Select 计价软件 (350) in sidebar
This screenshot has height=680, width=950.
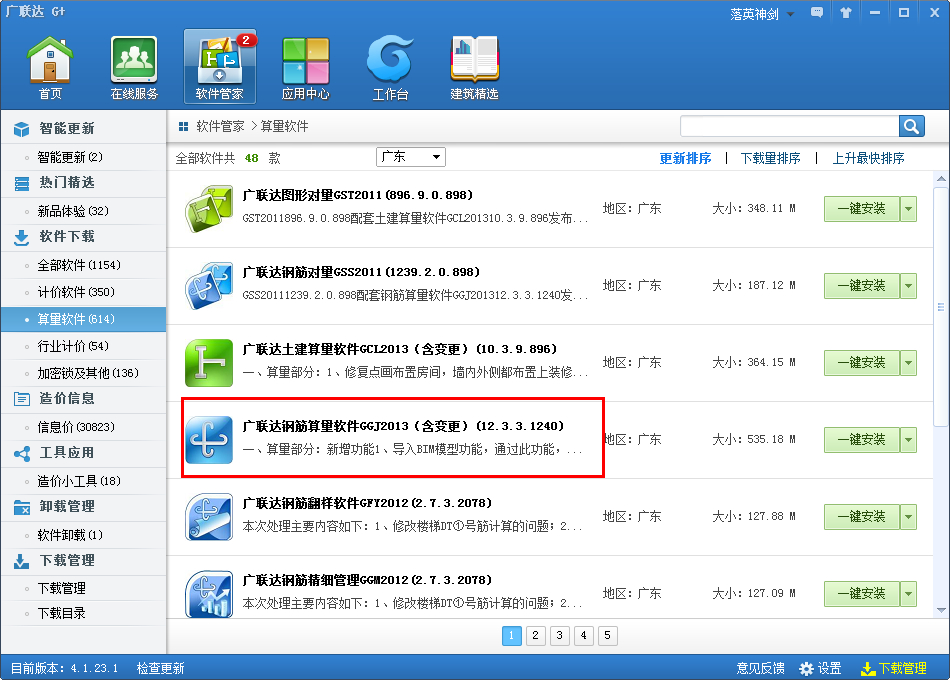[76, 292]
